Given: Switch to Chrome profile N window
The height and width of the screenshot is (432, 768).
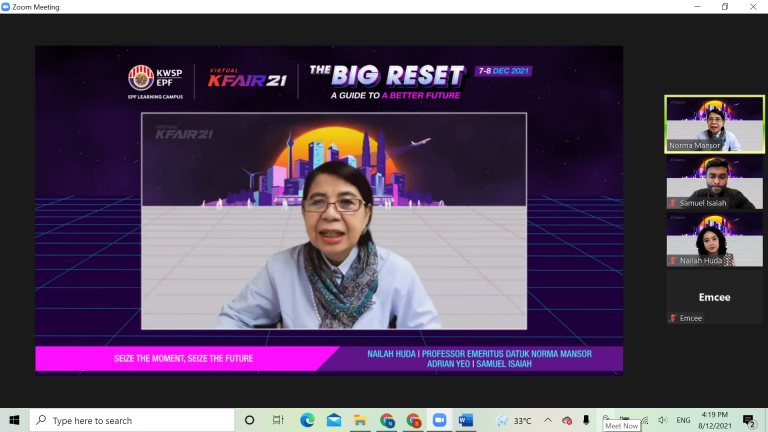Looking at the screenshot, I should click(387, 420).
